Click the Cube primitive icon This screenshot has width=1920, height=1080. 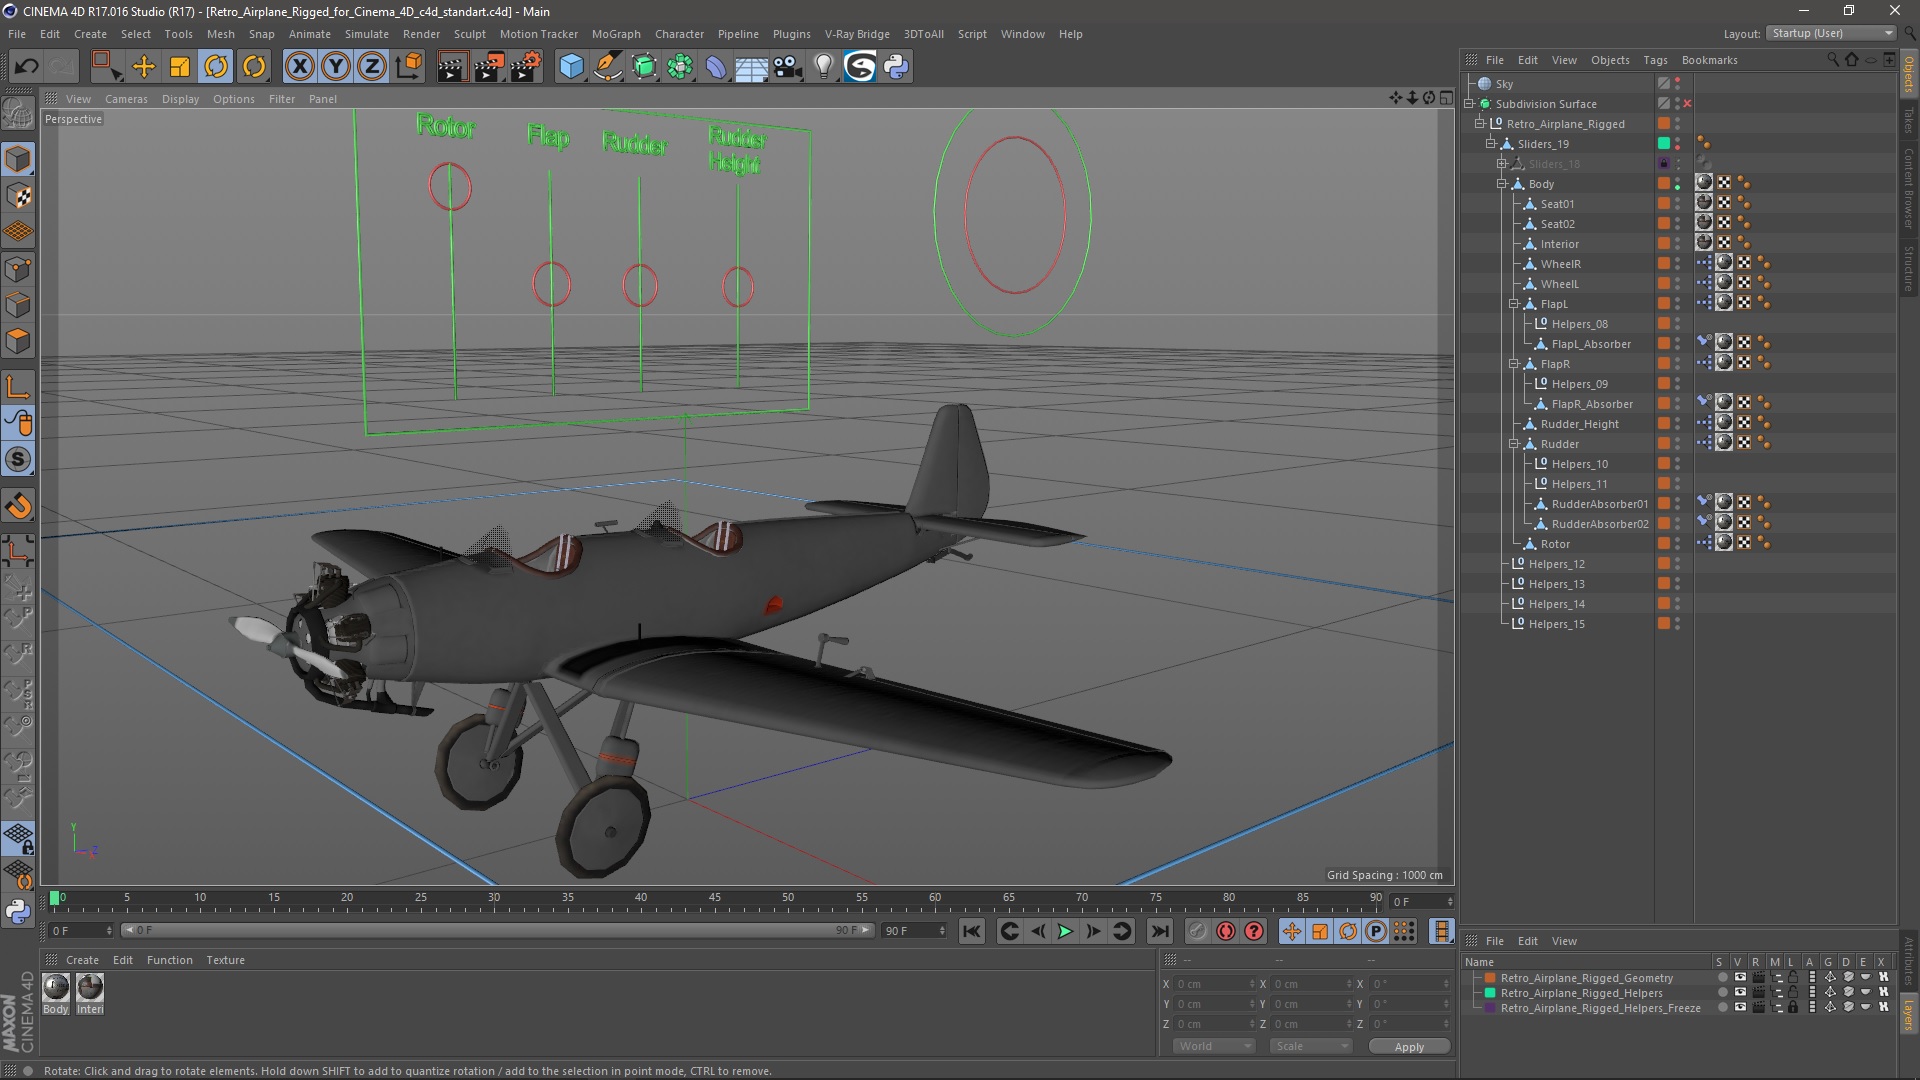click(x=571, y=67)
